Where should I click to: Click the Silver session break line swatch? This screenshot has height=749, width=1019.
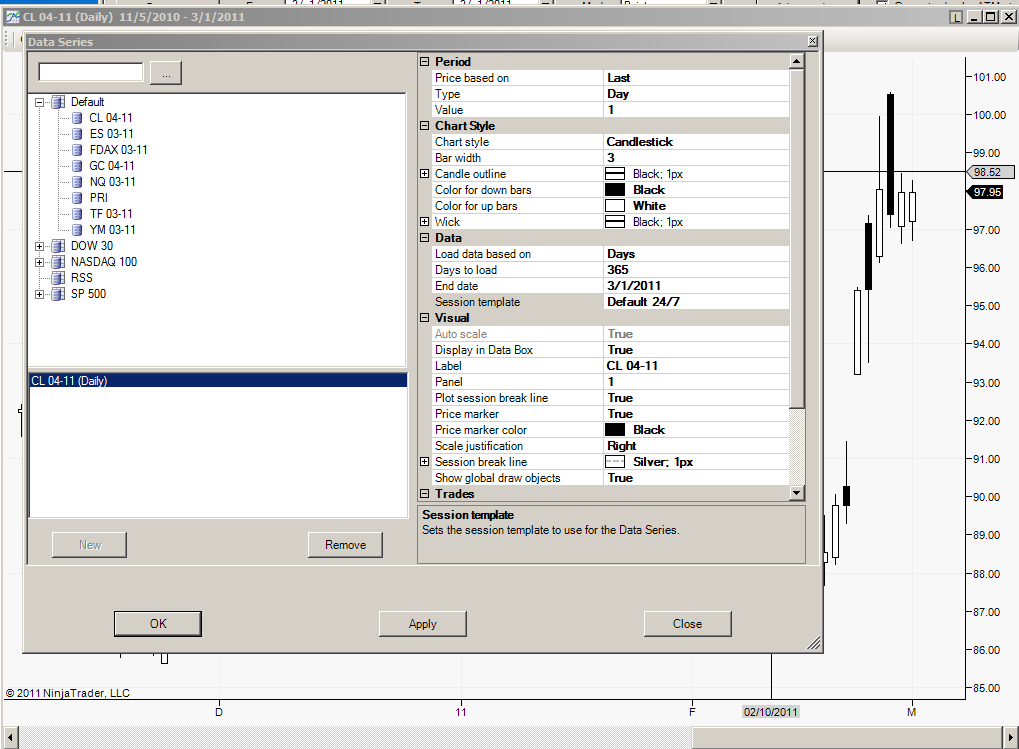point(615,462)
